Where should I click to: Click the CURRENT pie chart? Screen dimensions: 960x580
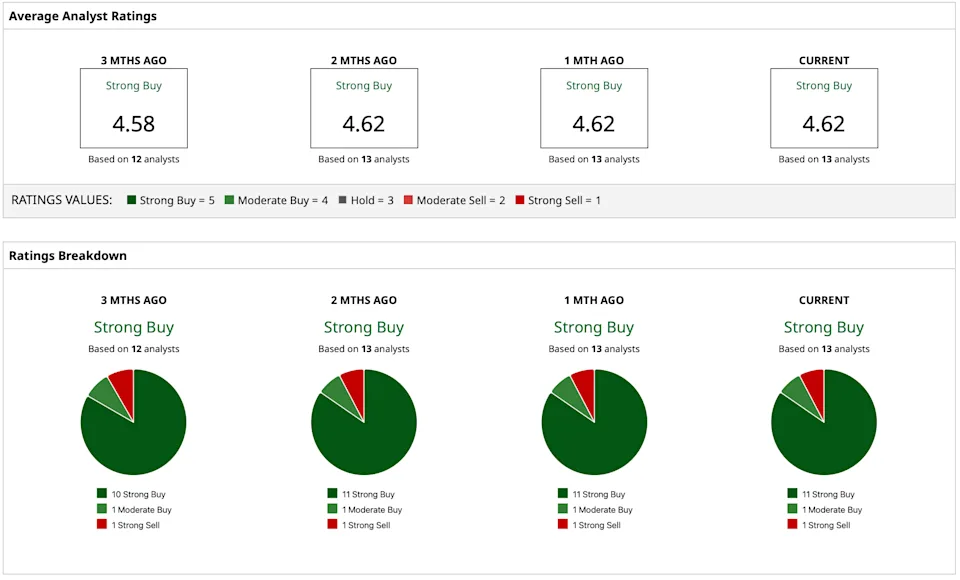pyautogui.click(x=824, y=422)
